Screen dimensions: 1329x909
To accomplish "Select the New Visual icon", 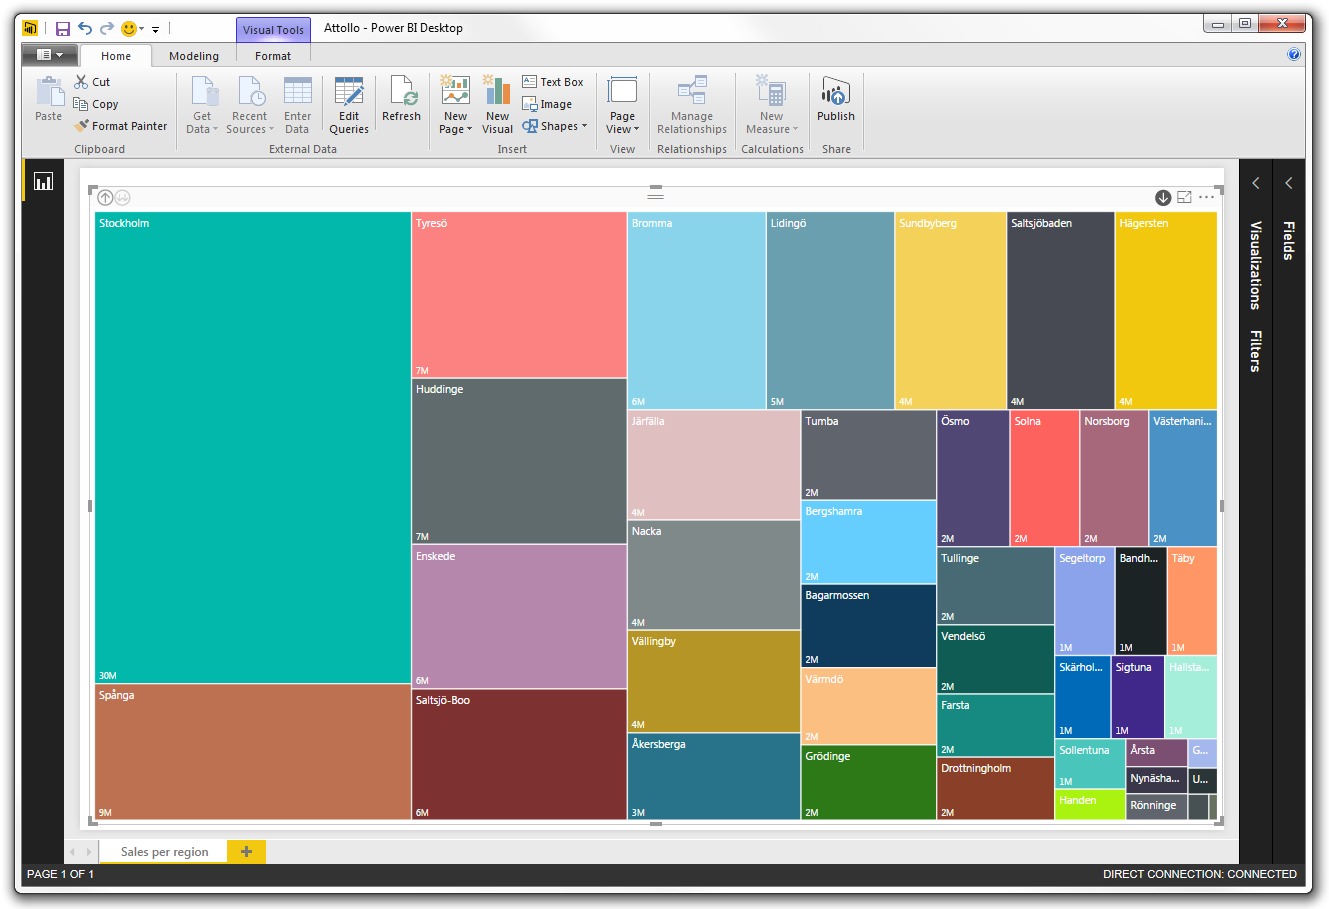I will (497, 100).
